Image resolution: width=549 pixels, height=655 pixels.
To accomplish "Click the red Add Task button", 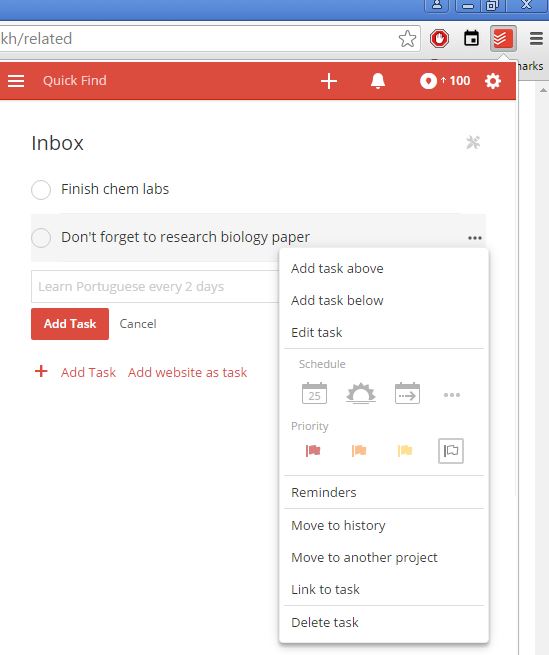I will (70, 324).
